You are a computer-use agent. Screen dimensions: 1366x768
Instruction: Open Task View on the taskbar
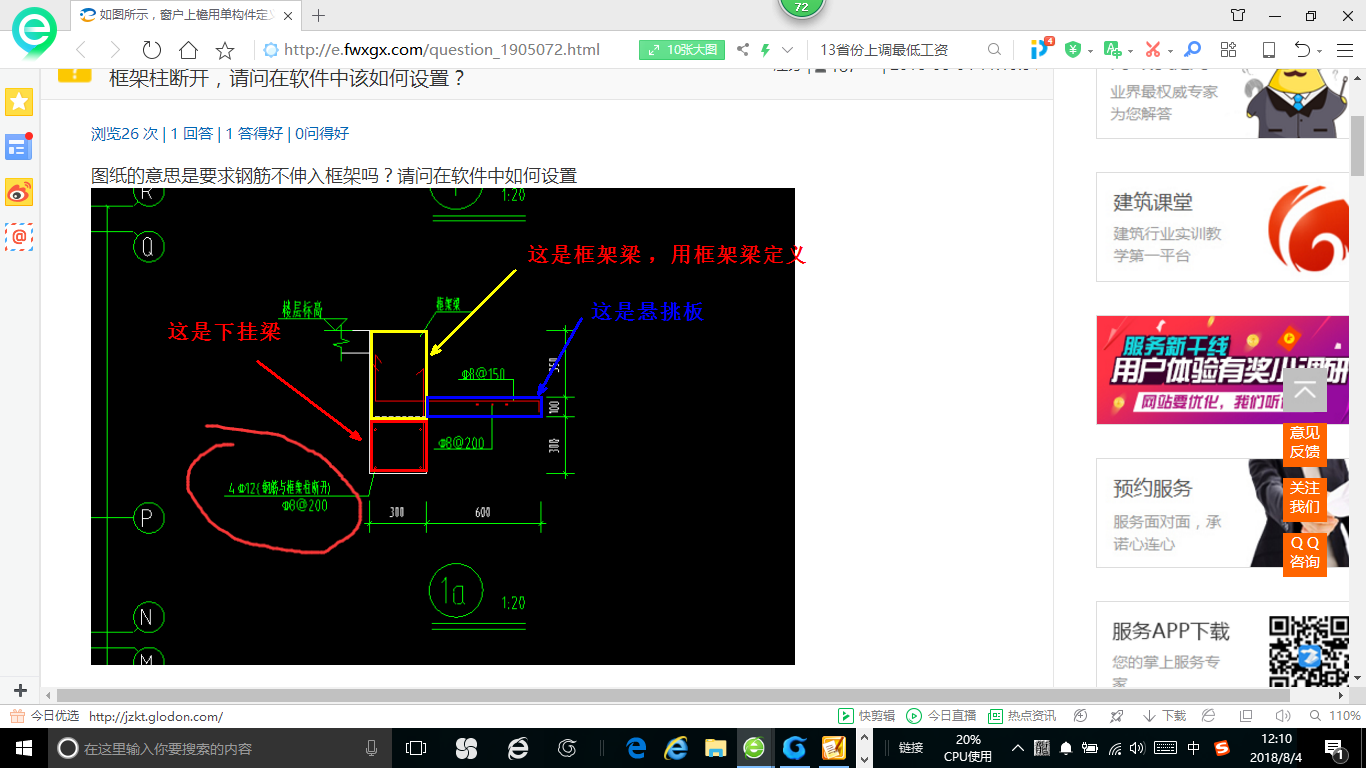click(x=416, y=748)
